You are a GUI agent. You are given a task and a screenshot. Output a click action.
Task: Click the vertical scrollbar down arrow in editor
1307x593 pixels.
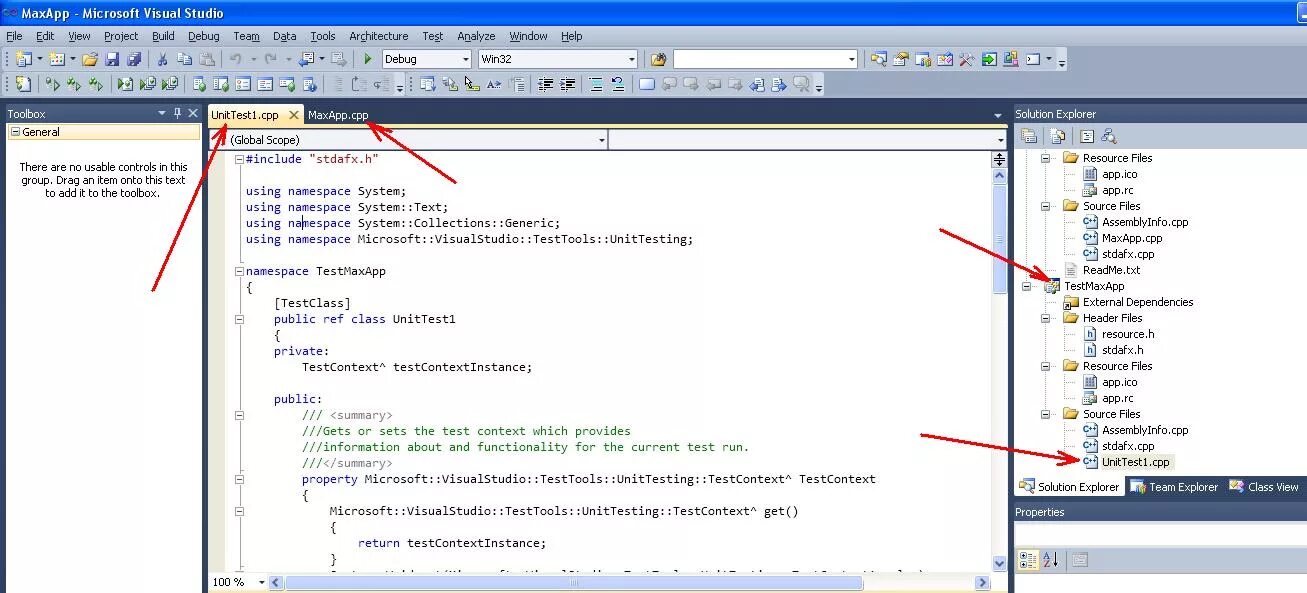pyautogui.click(x=999, y=563)
